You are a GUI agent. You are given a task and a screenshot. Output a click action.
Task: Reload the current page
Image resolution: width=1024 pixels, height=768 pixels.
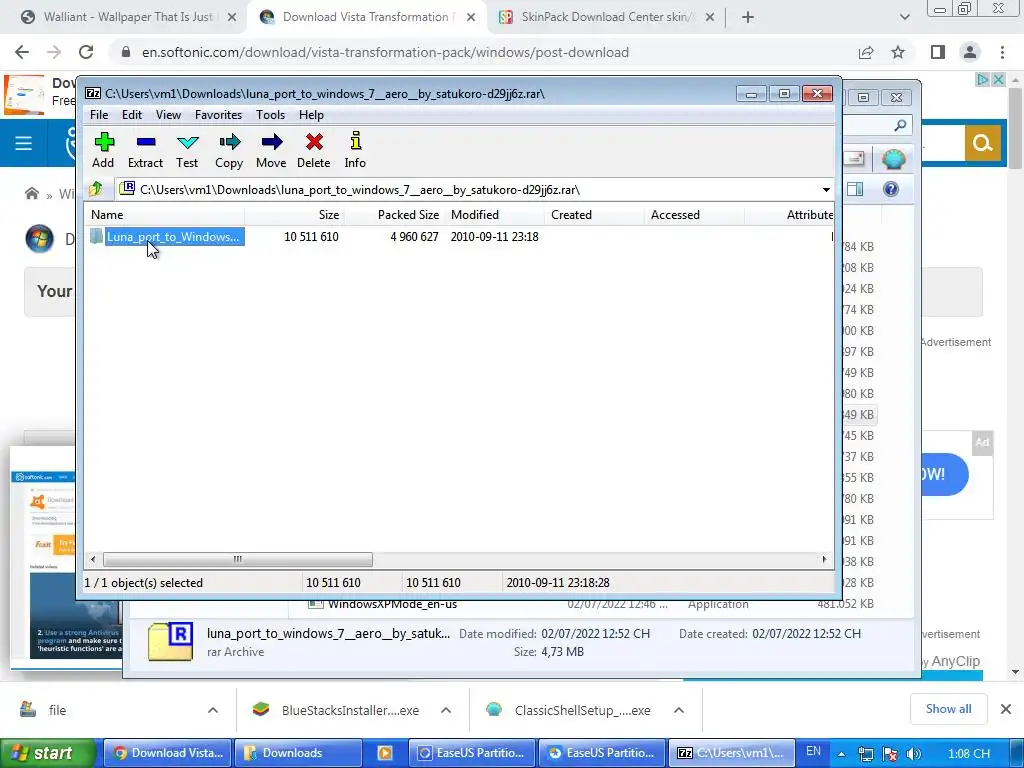pos(86,52)
